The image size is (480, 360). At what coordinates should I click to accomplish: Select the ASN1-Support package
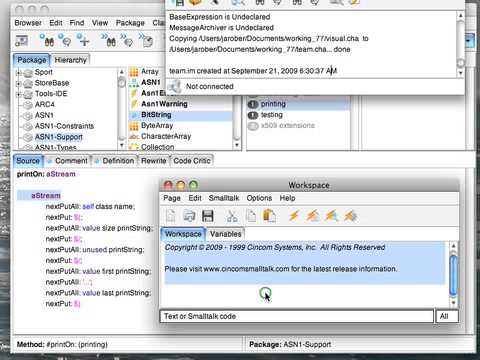pos(59,137)
